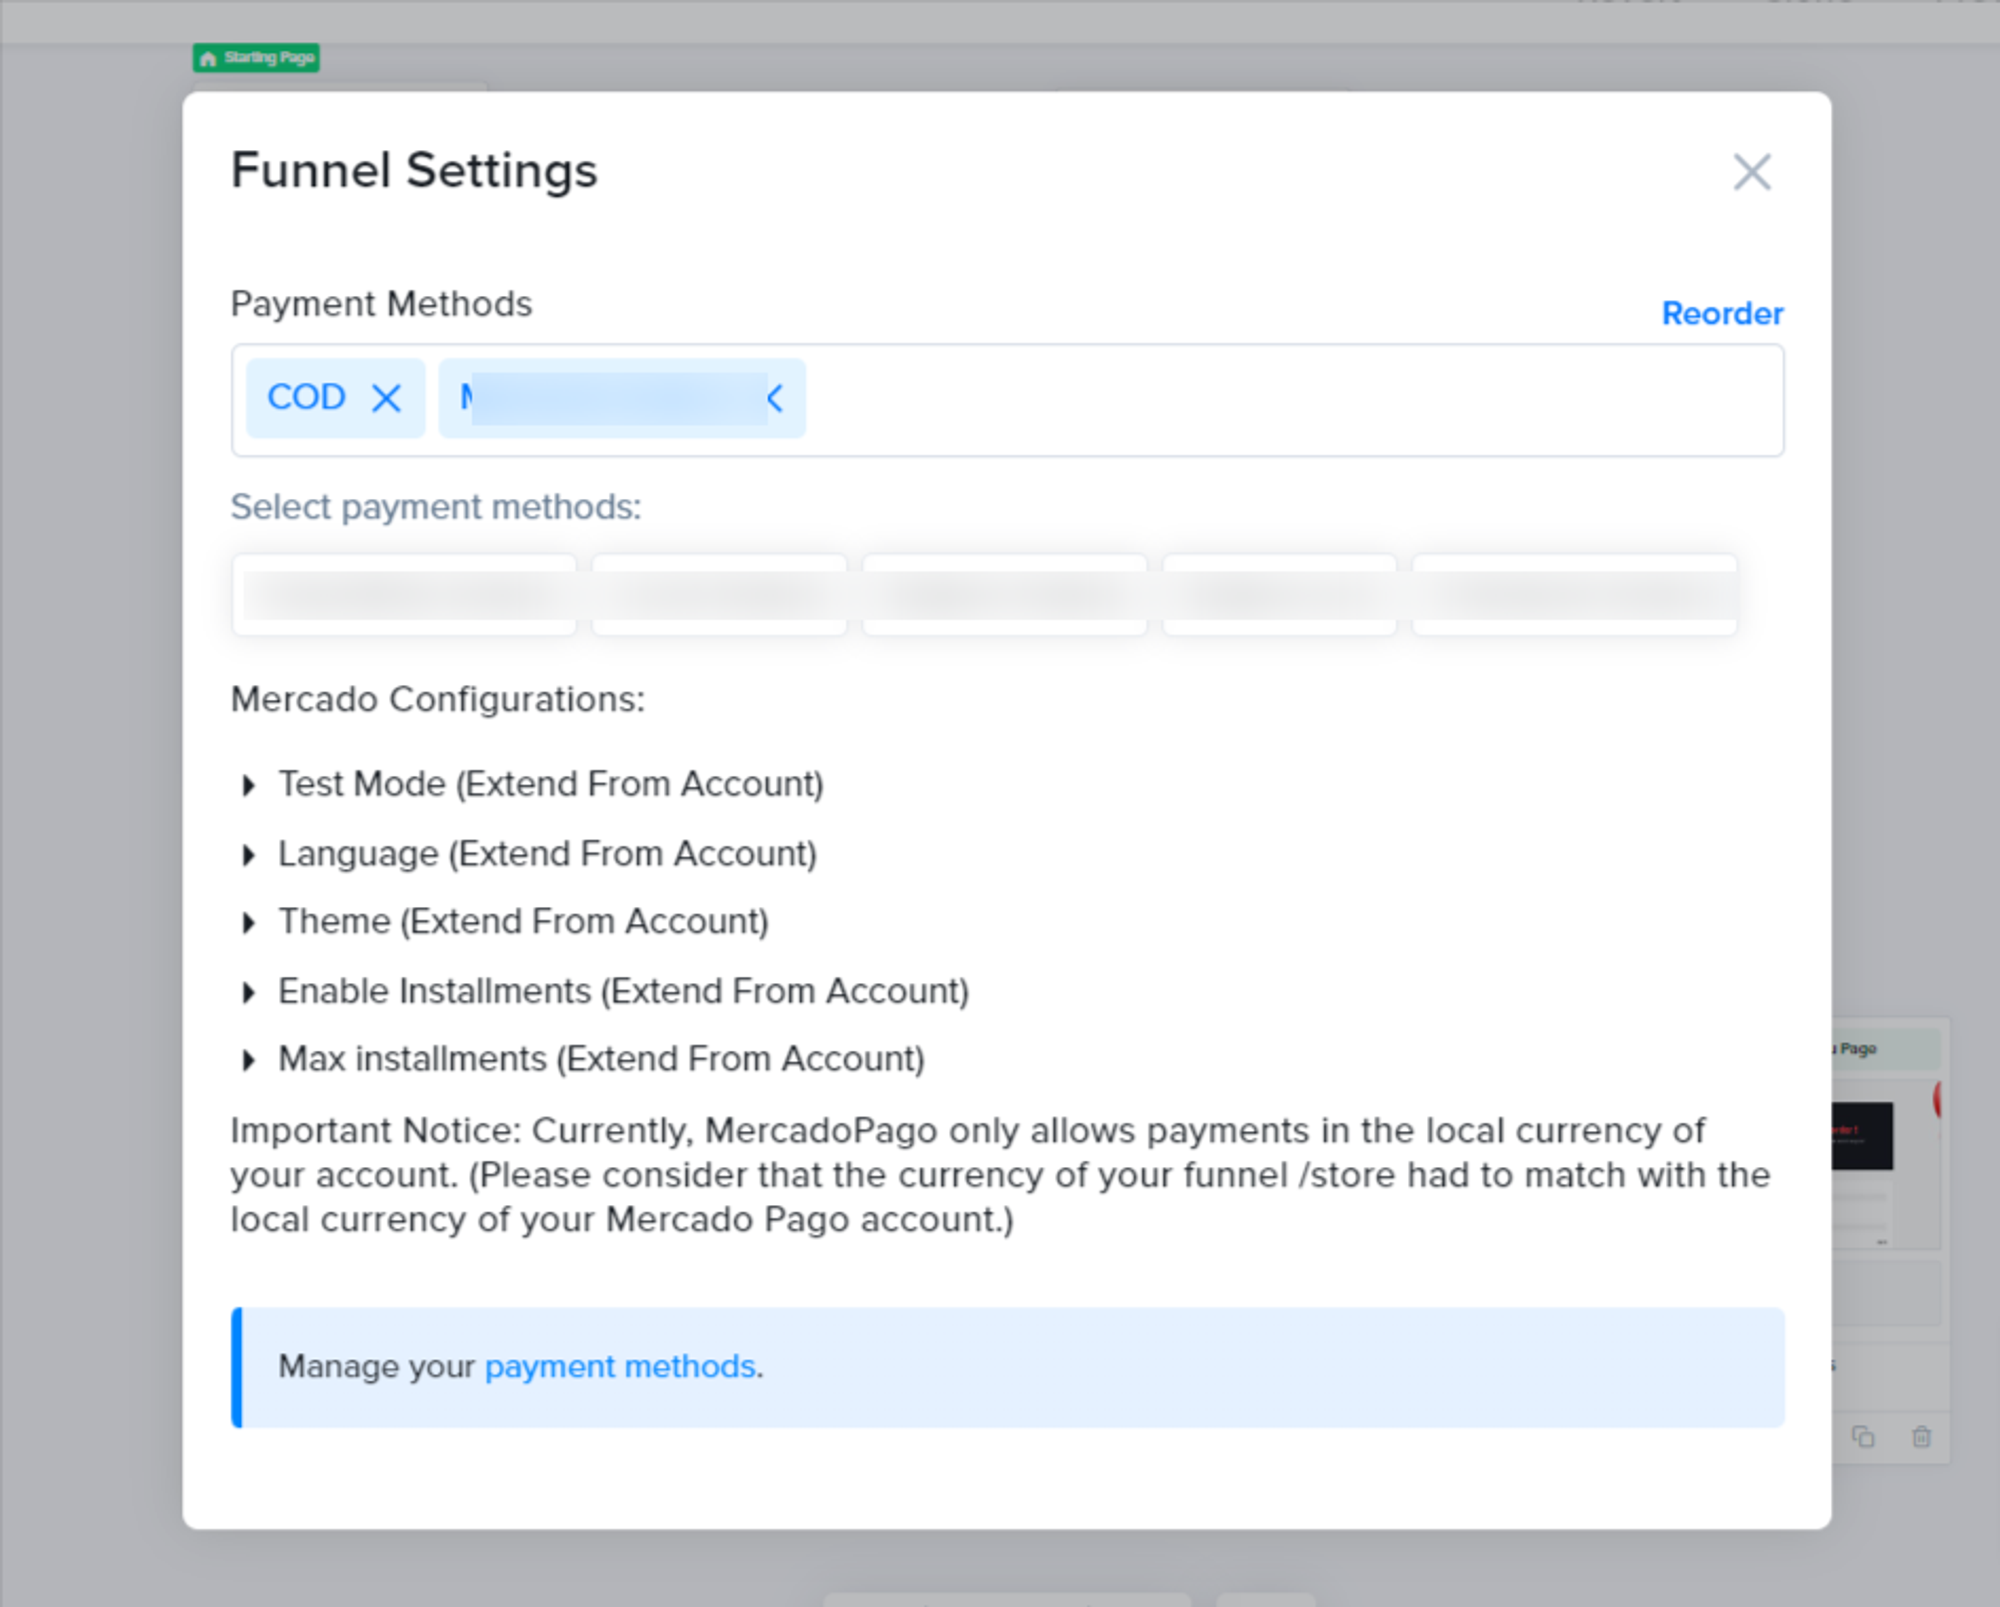Remove the second payment method tag
This screenshot has width=2000, height=1607.
coord(776,398)
